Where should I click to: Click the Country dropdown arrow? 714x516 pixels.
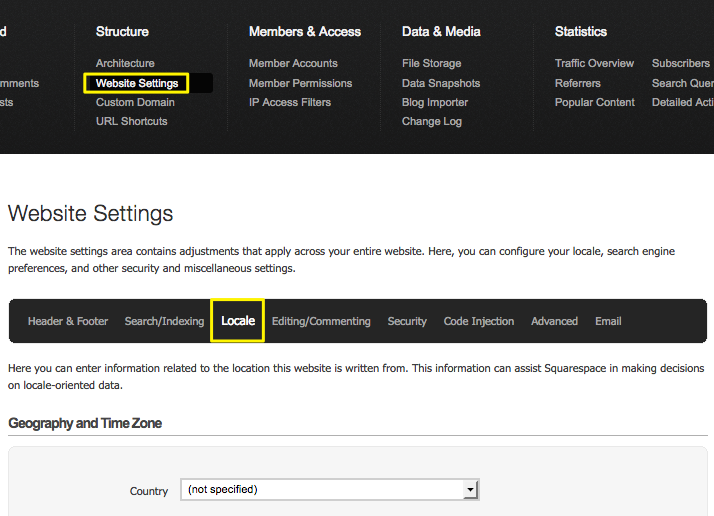coord(470,490)
